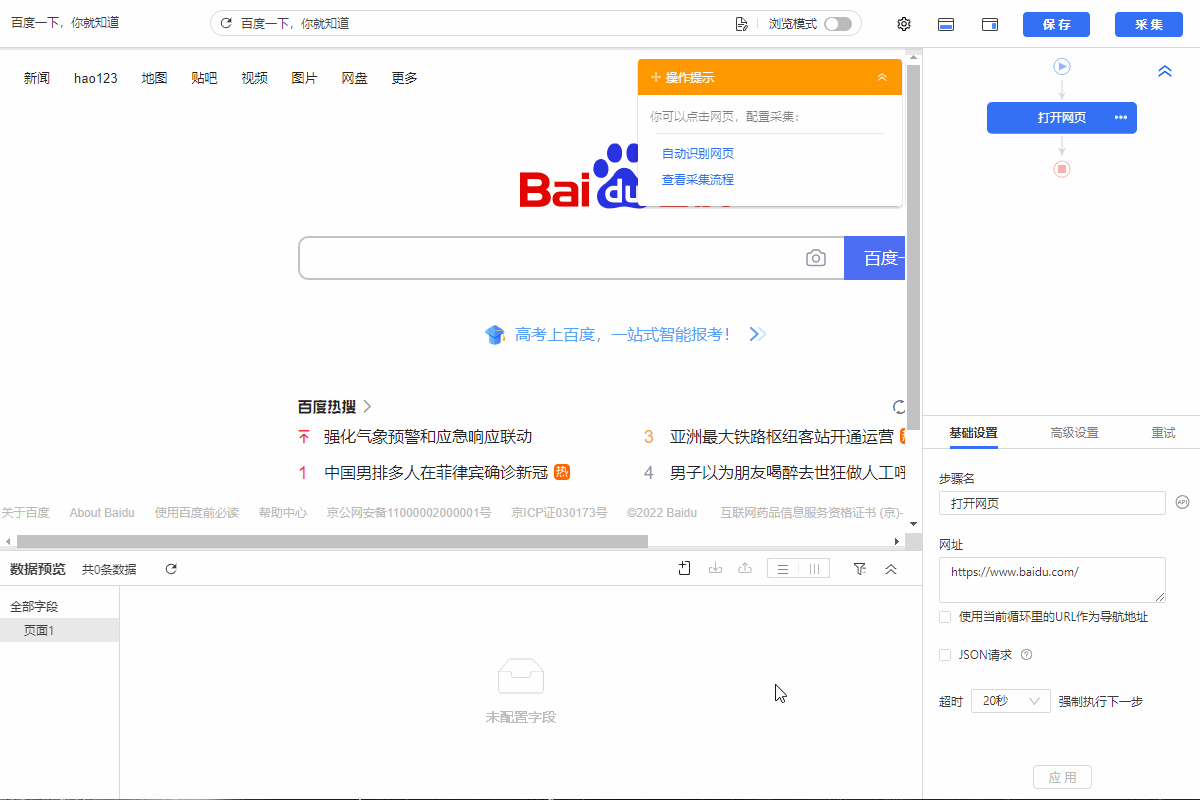Open hot search 中国男排多人在菲律宾确诊新冠
1200x800 pixels.
point(436,472)
